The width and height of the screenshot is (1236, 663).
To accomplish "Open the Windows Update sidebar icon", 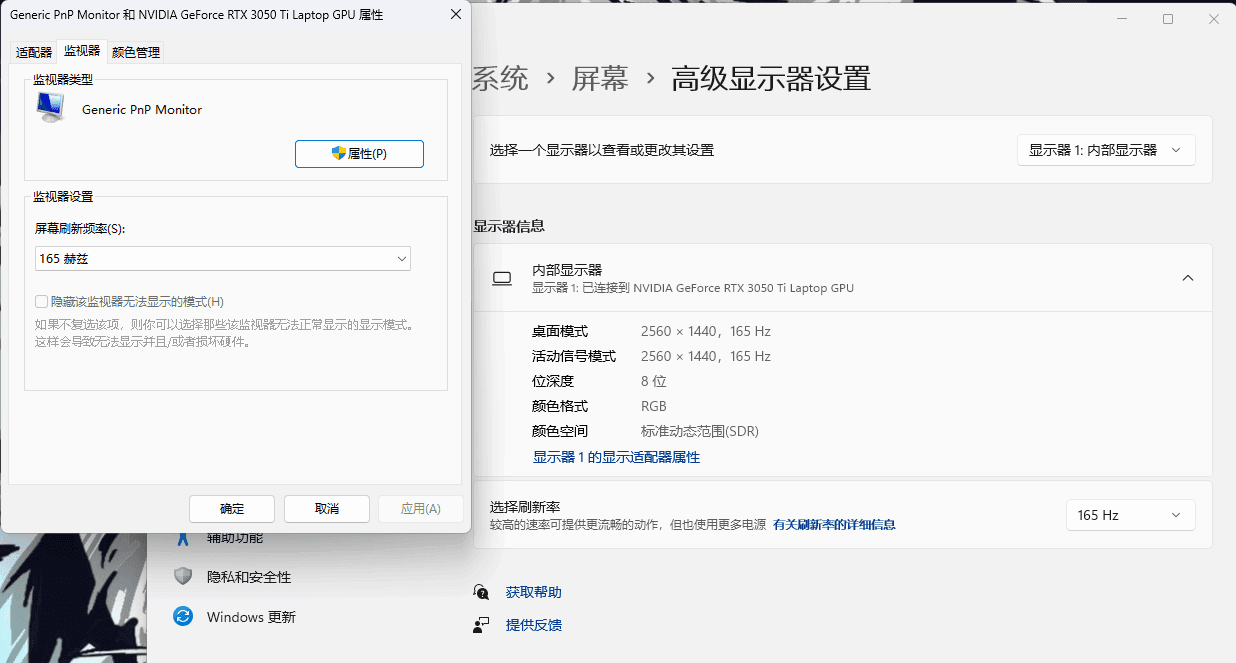I will point(182,617).
